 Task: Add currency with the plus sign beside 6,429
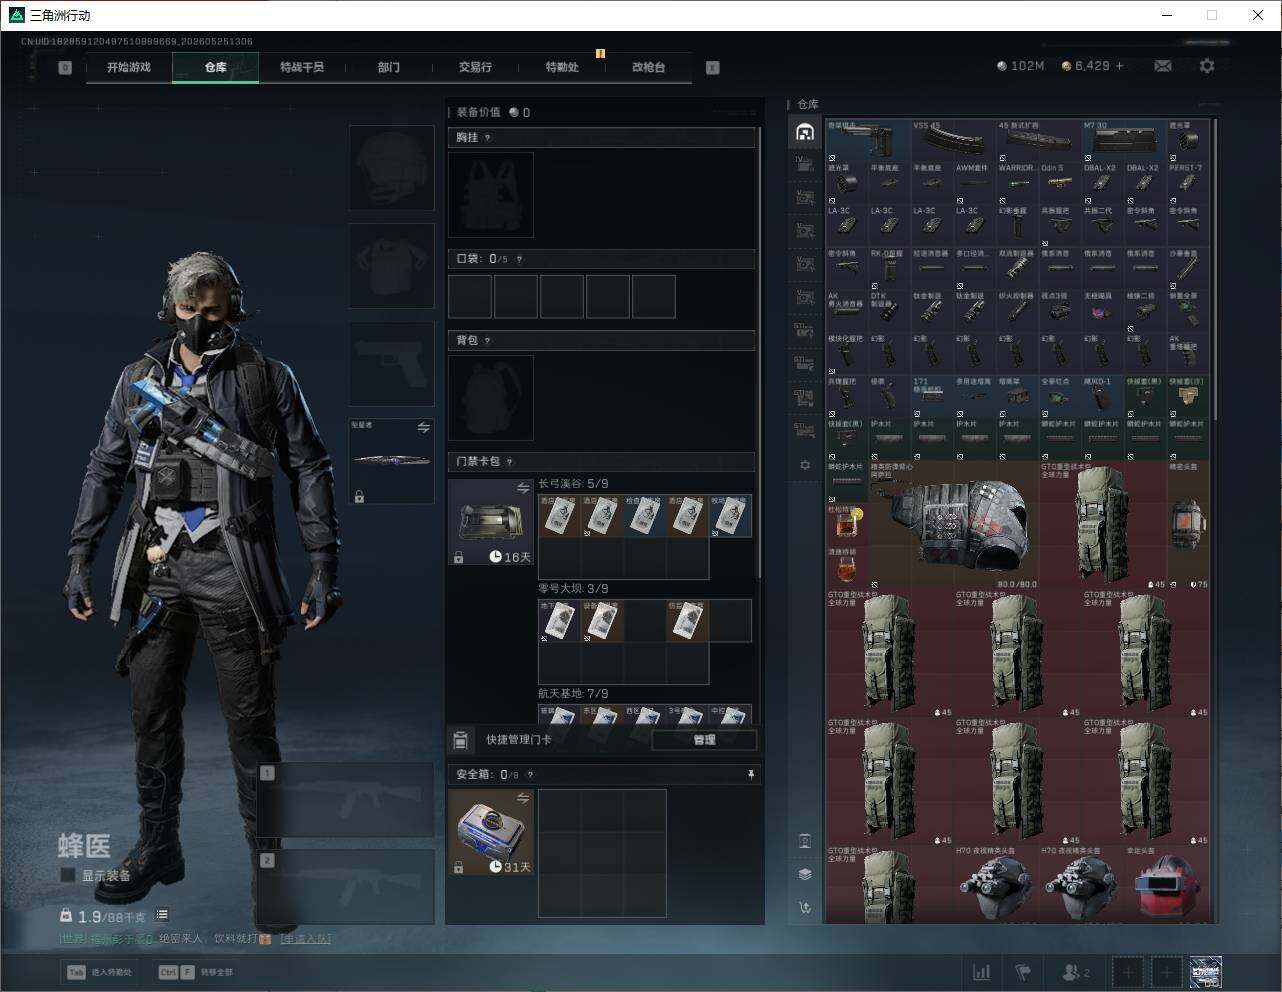point(1119,66)
